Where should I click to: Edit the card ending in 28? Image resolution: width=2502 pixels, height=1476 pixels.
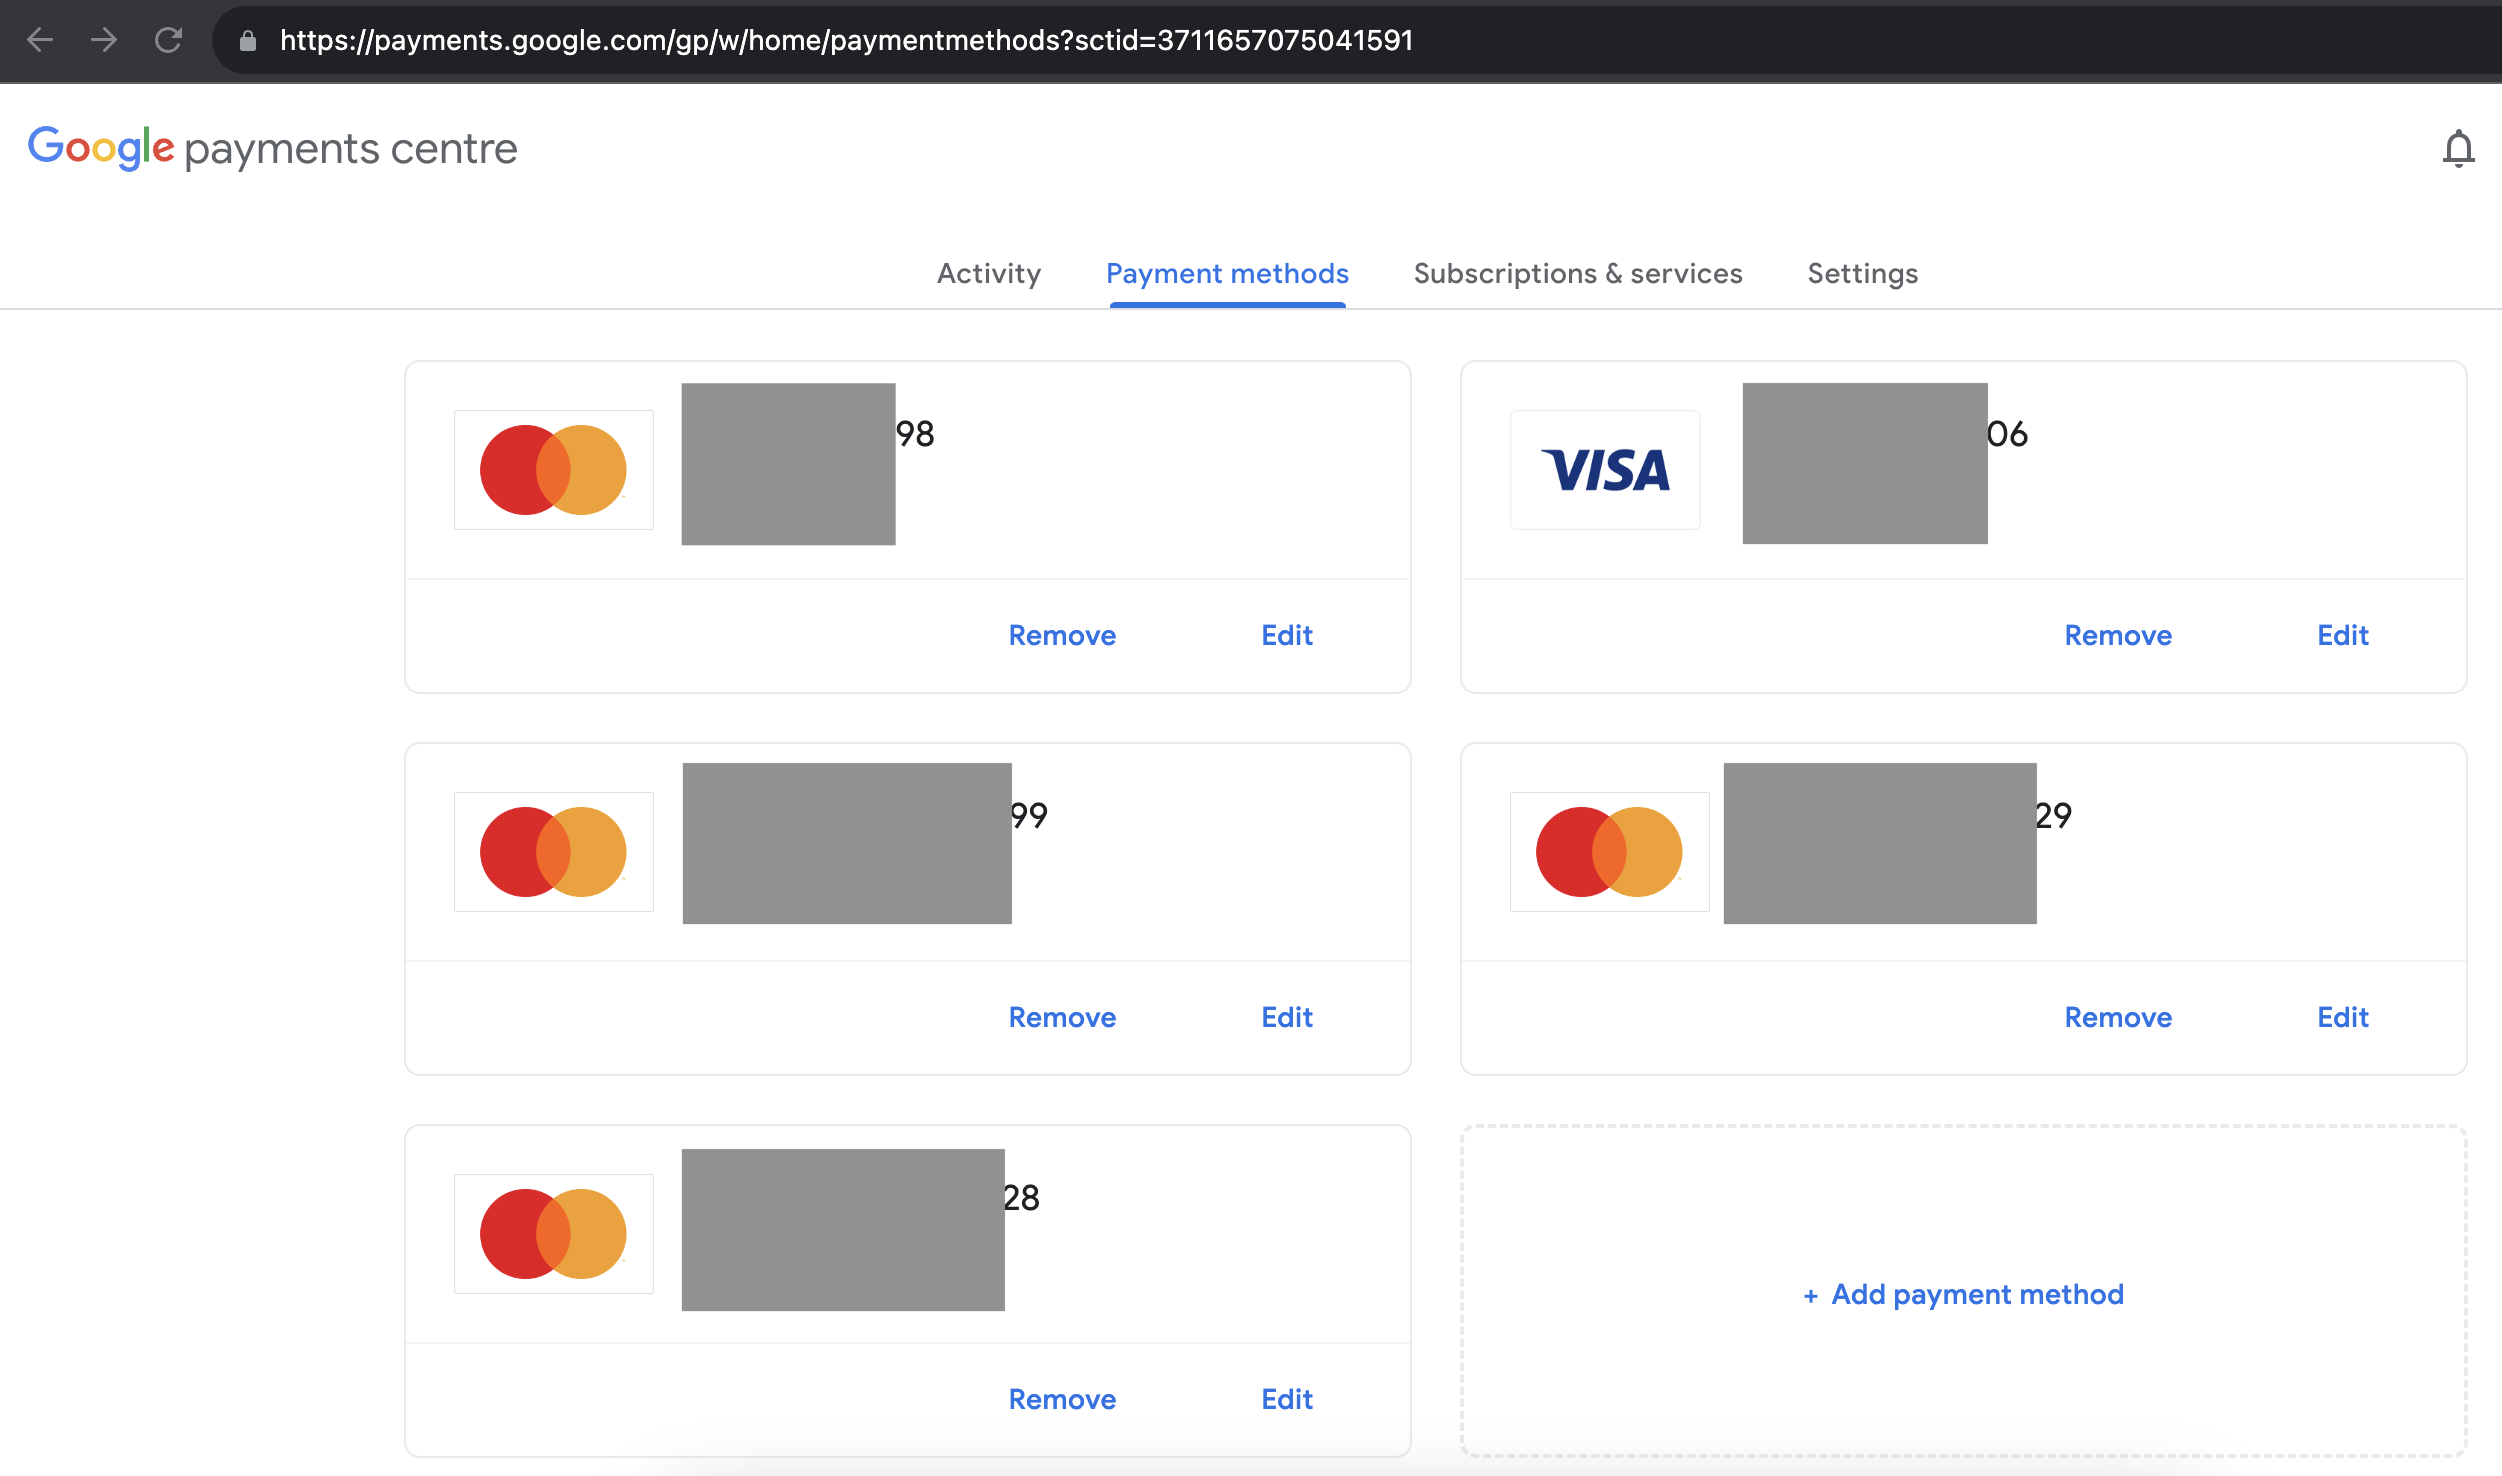point(1286,1399)
